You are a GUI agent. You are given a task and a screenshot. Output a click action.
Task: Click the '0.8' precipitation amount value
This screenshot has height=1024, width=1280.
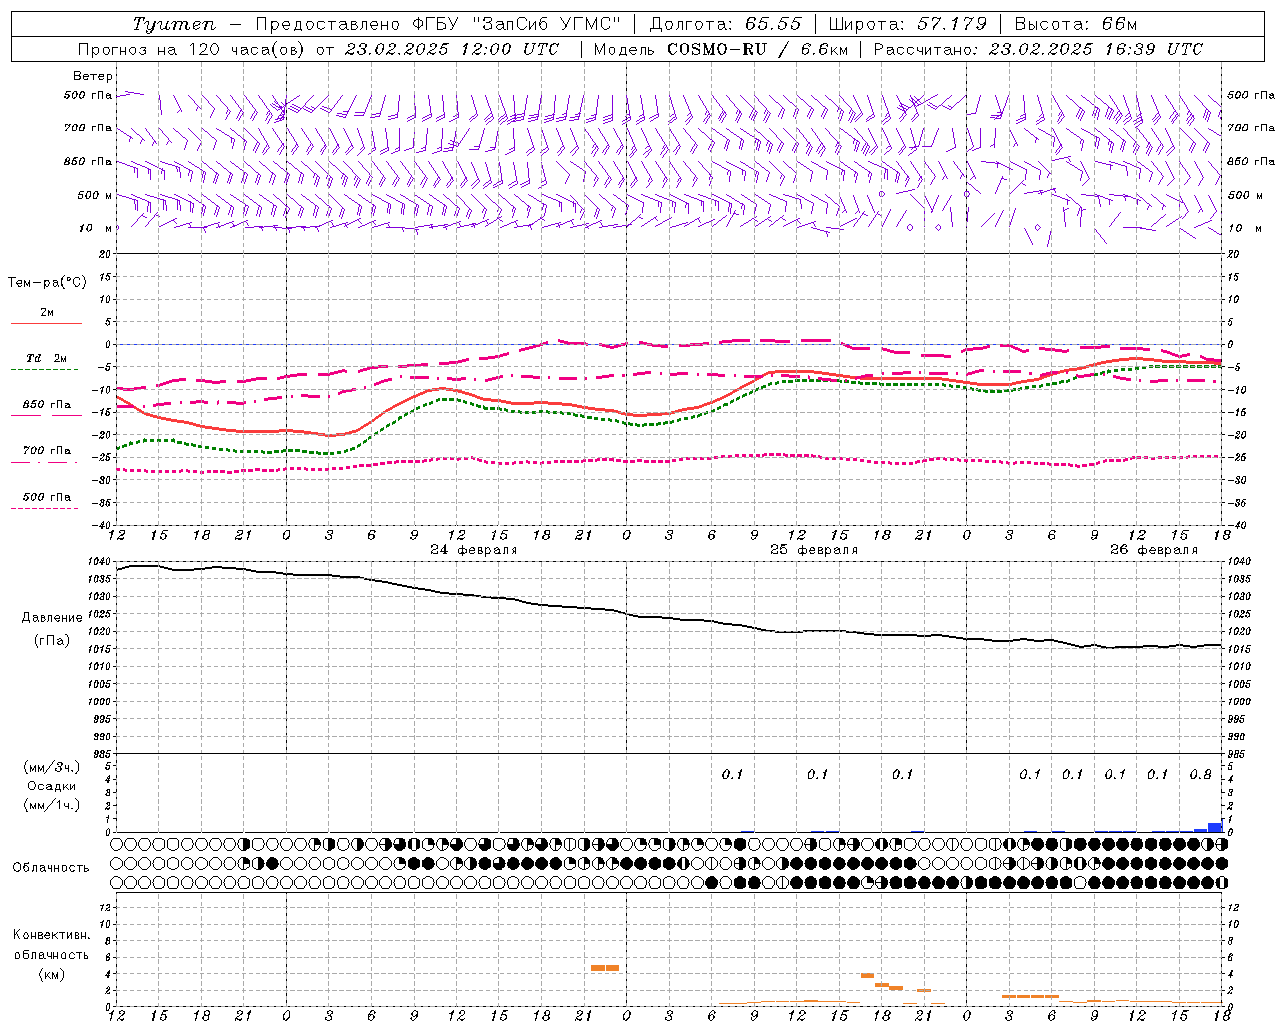click(1200, 774)
